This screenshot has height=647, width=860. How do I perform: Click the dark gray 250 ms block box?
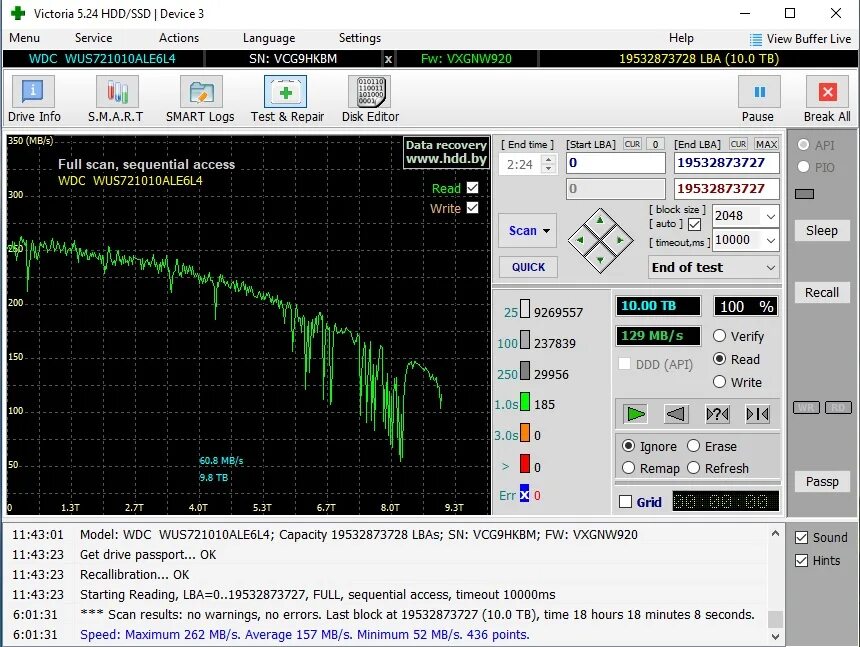point(525,370)
